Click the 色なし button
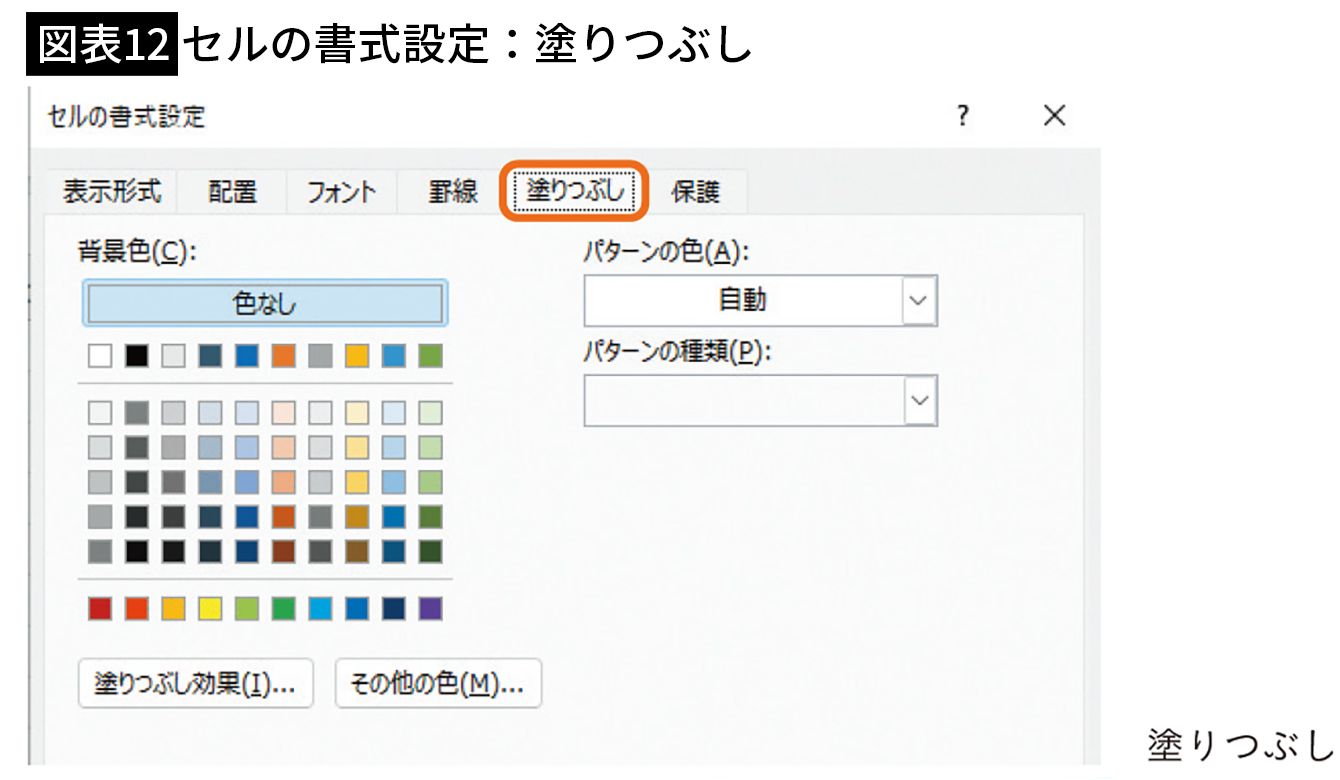Image resolution: width=1340 pixels, height=780 pixels. point(265,303)
